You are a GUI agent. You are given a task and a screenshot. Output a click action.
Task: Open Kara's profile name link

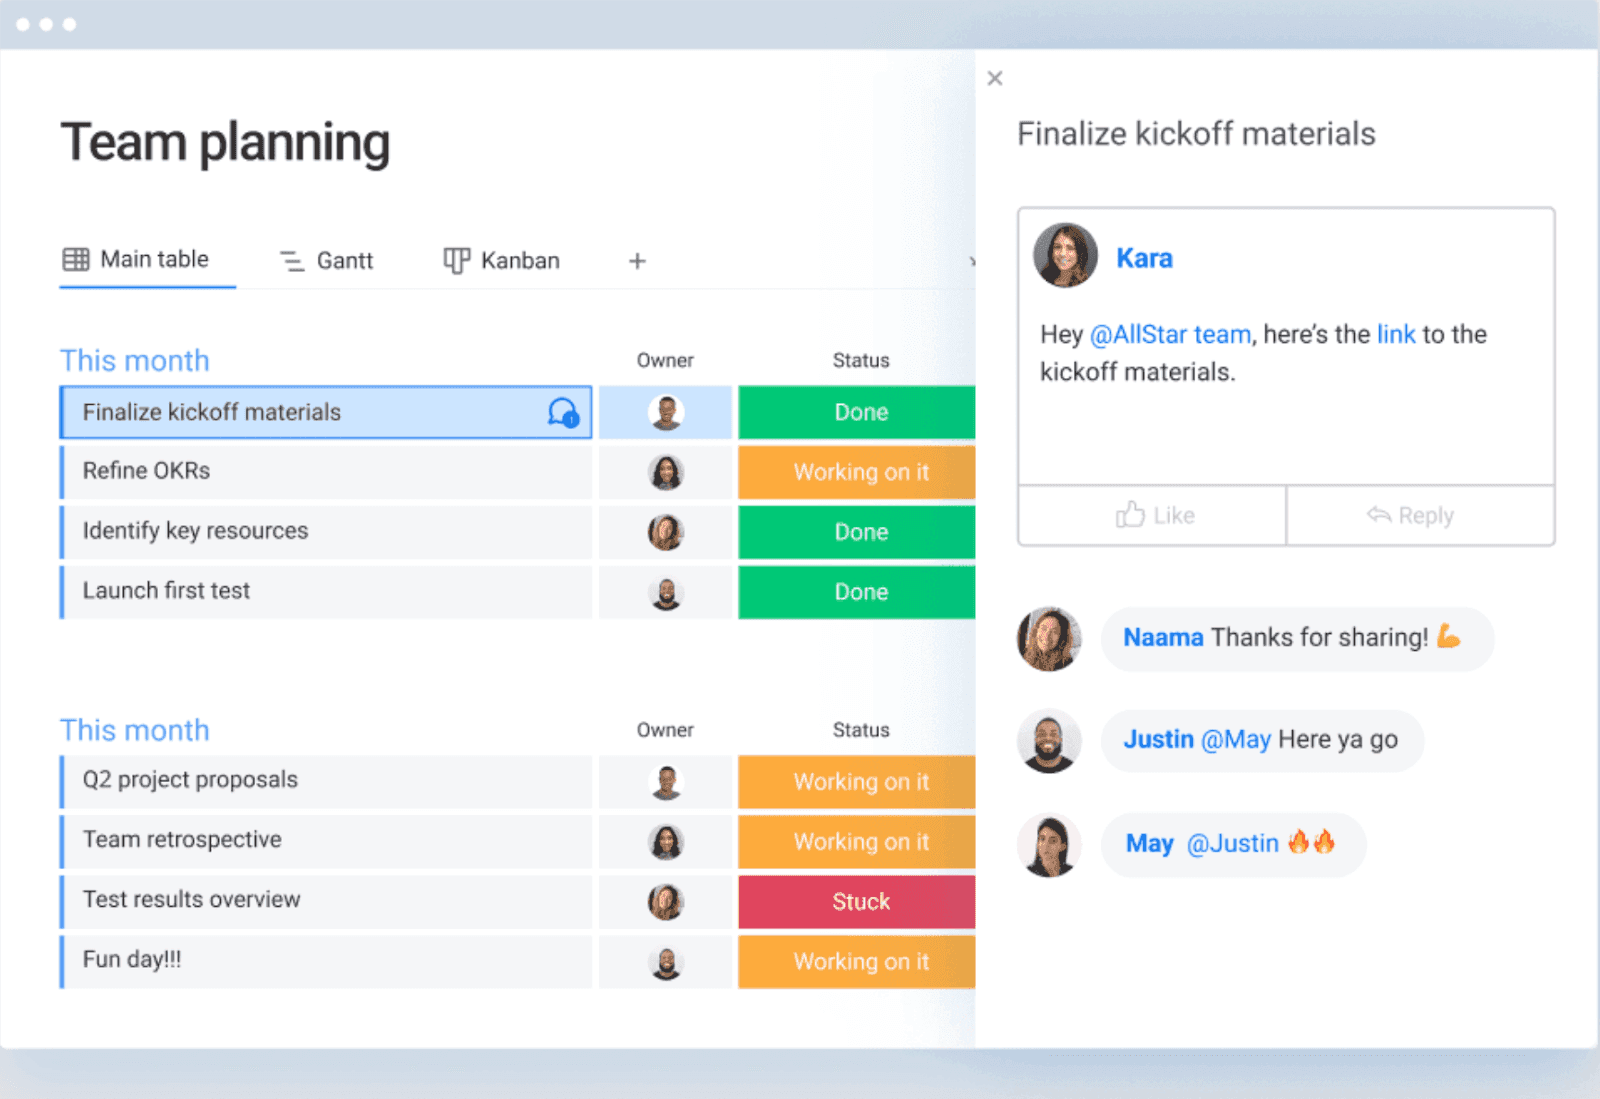tap(1144, 258)
